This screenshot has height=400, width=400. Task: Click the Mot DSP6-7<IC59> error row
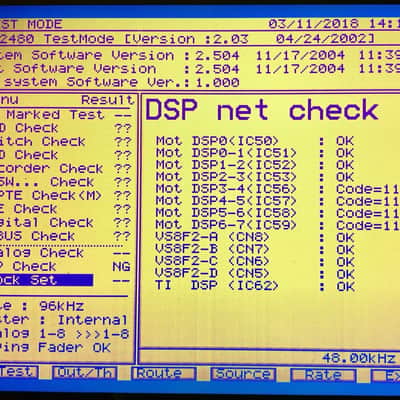[277, 225]
